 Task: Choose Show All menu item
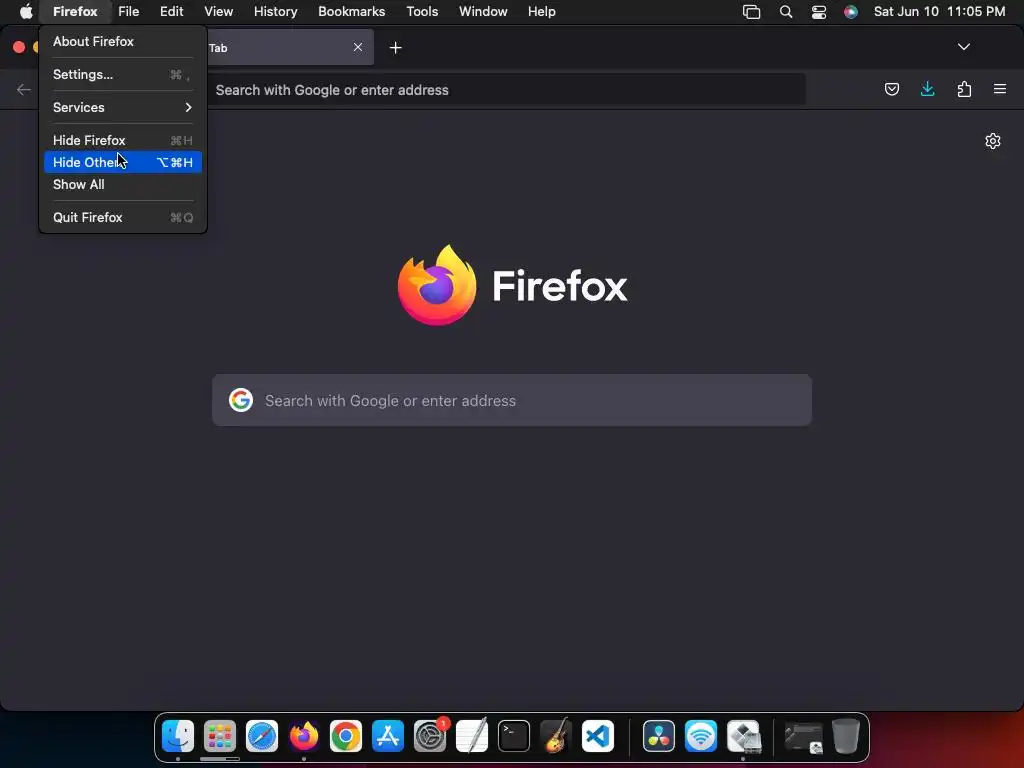[123, 184]
